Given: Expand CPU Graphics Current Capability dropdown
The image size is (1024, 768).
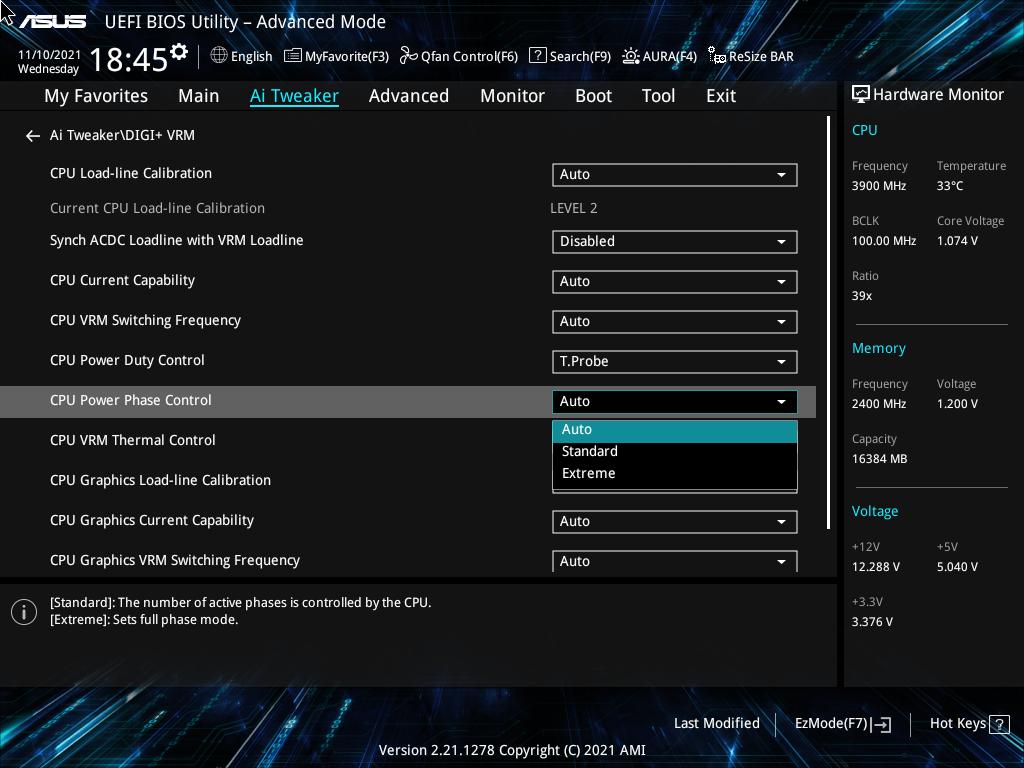Looking at the screenshot, I should 675,522.
